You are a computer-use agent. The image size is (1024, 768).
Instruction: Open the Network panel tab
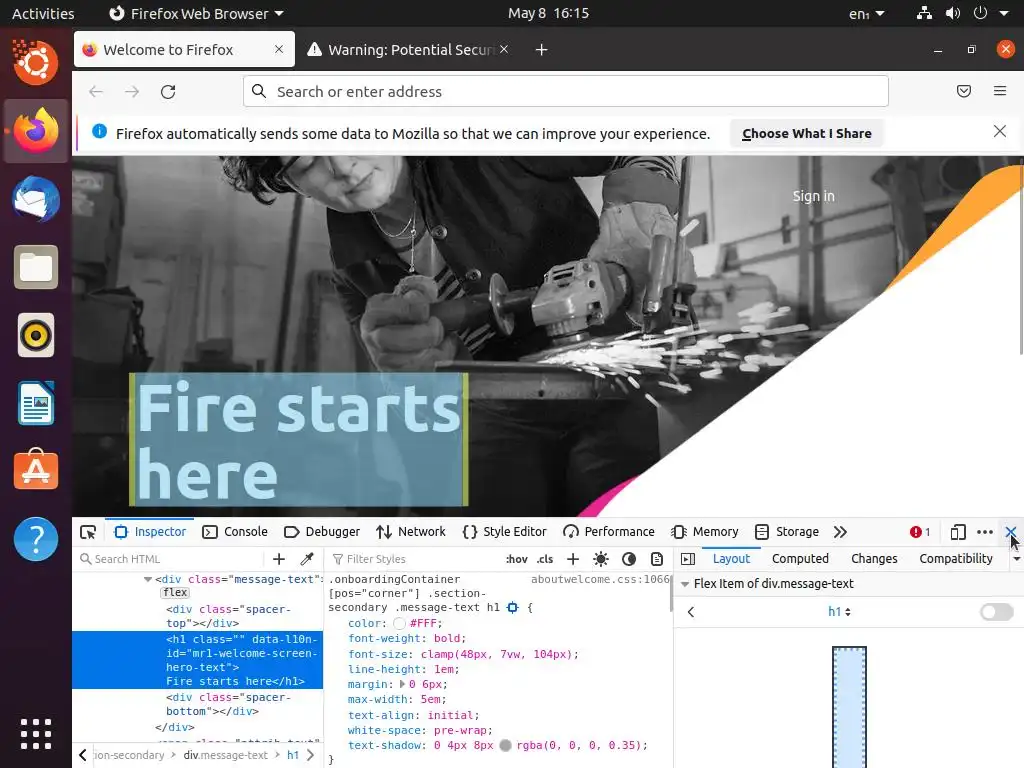point(411,532)
